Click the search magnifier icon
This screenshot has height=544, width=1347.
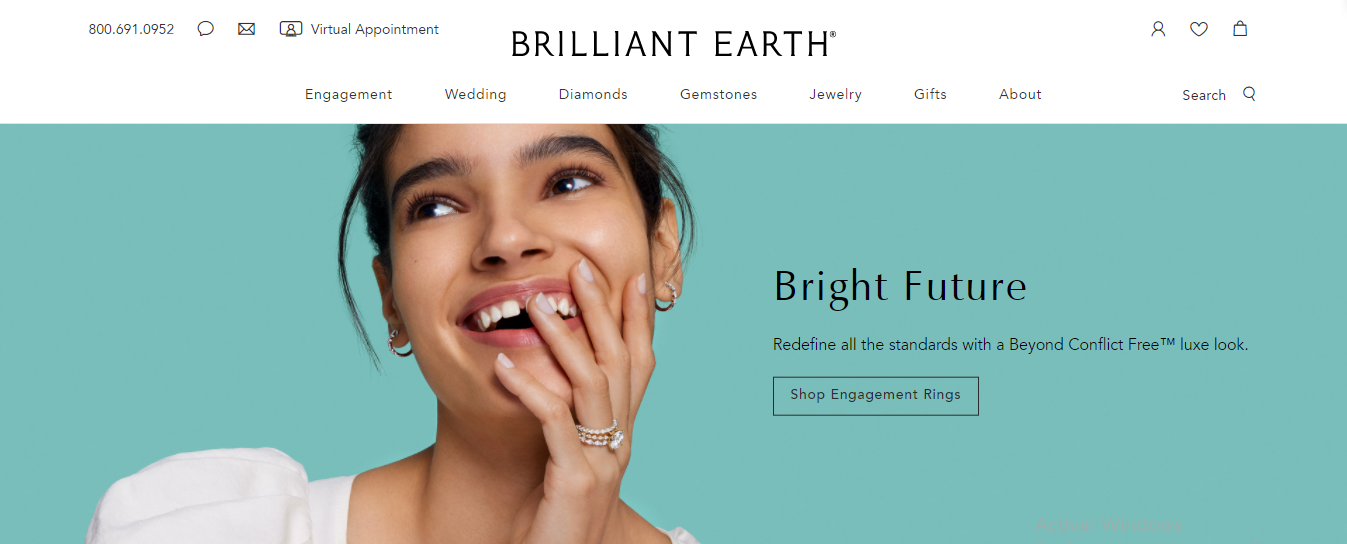[1249, 94]
